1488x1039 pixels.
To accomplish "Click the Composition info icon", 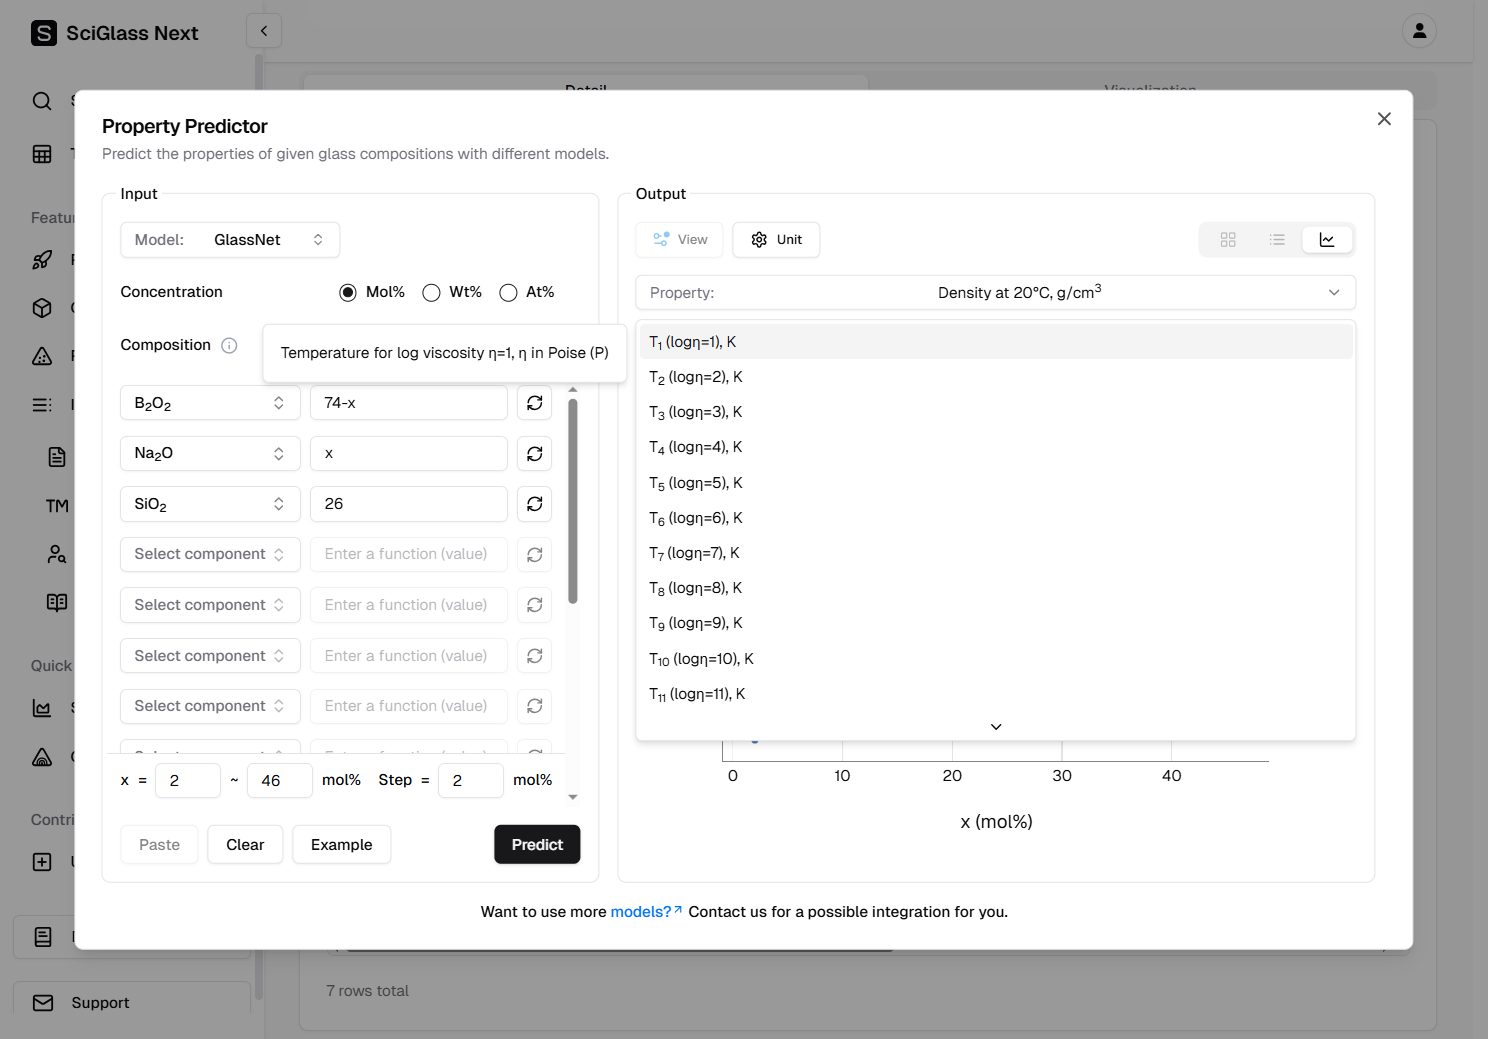I will pos(229,346).
